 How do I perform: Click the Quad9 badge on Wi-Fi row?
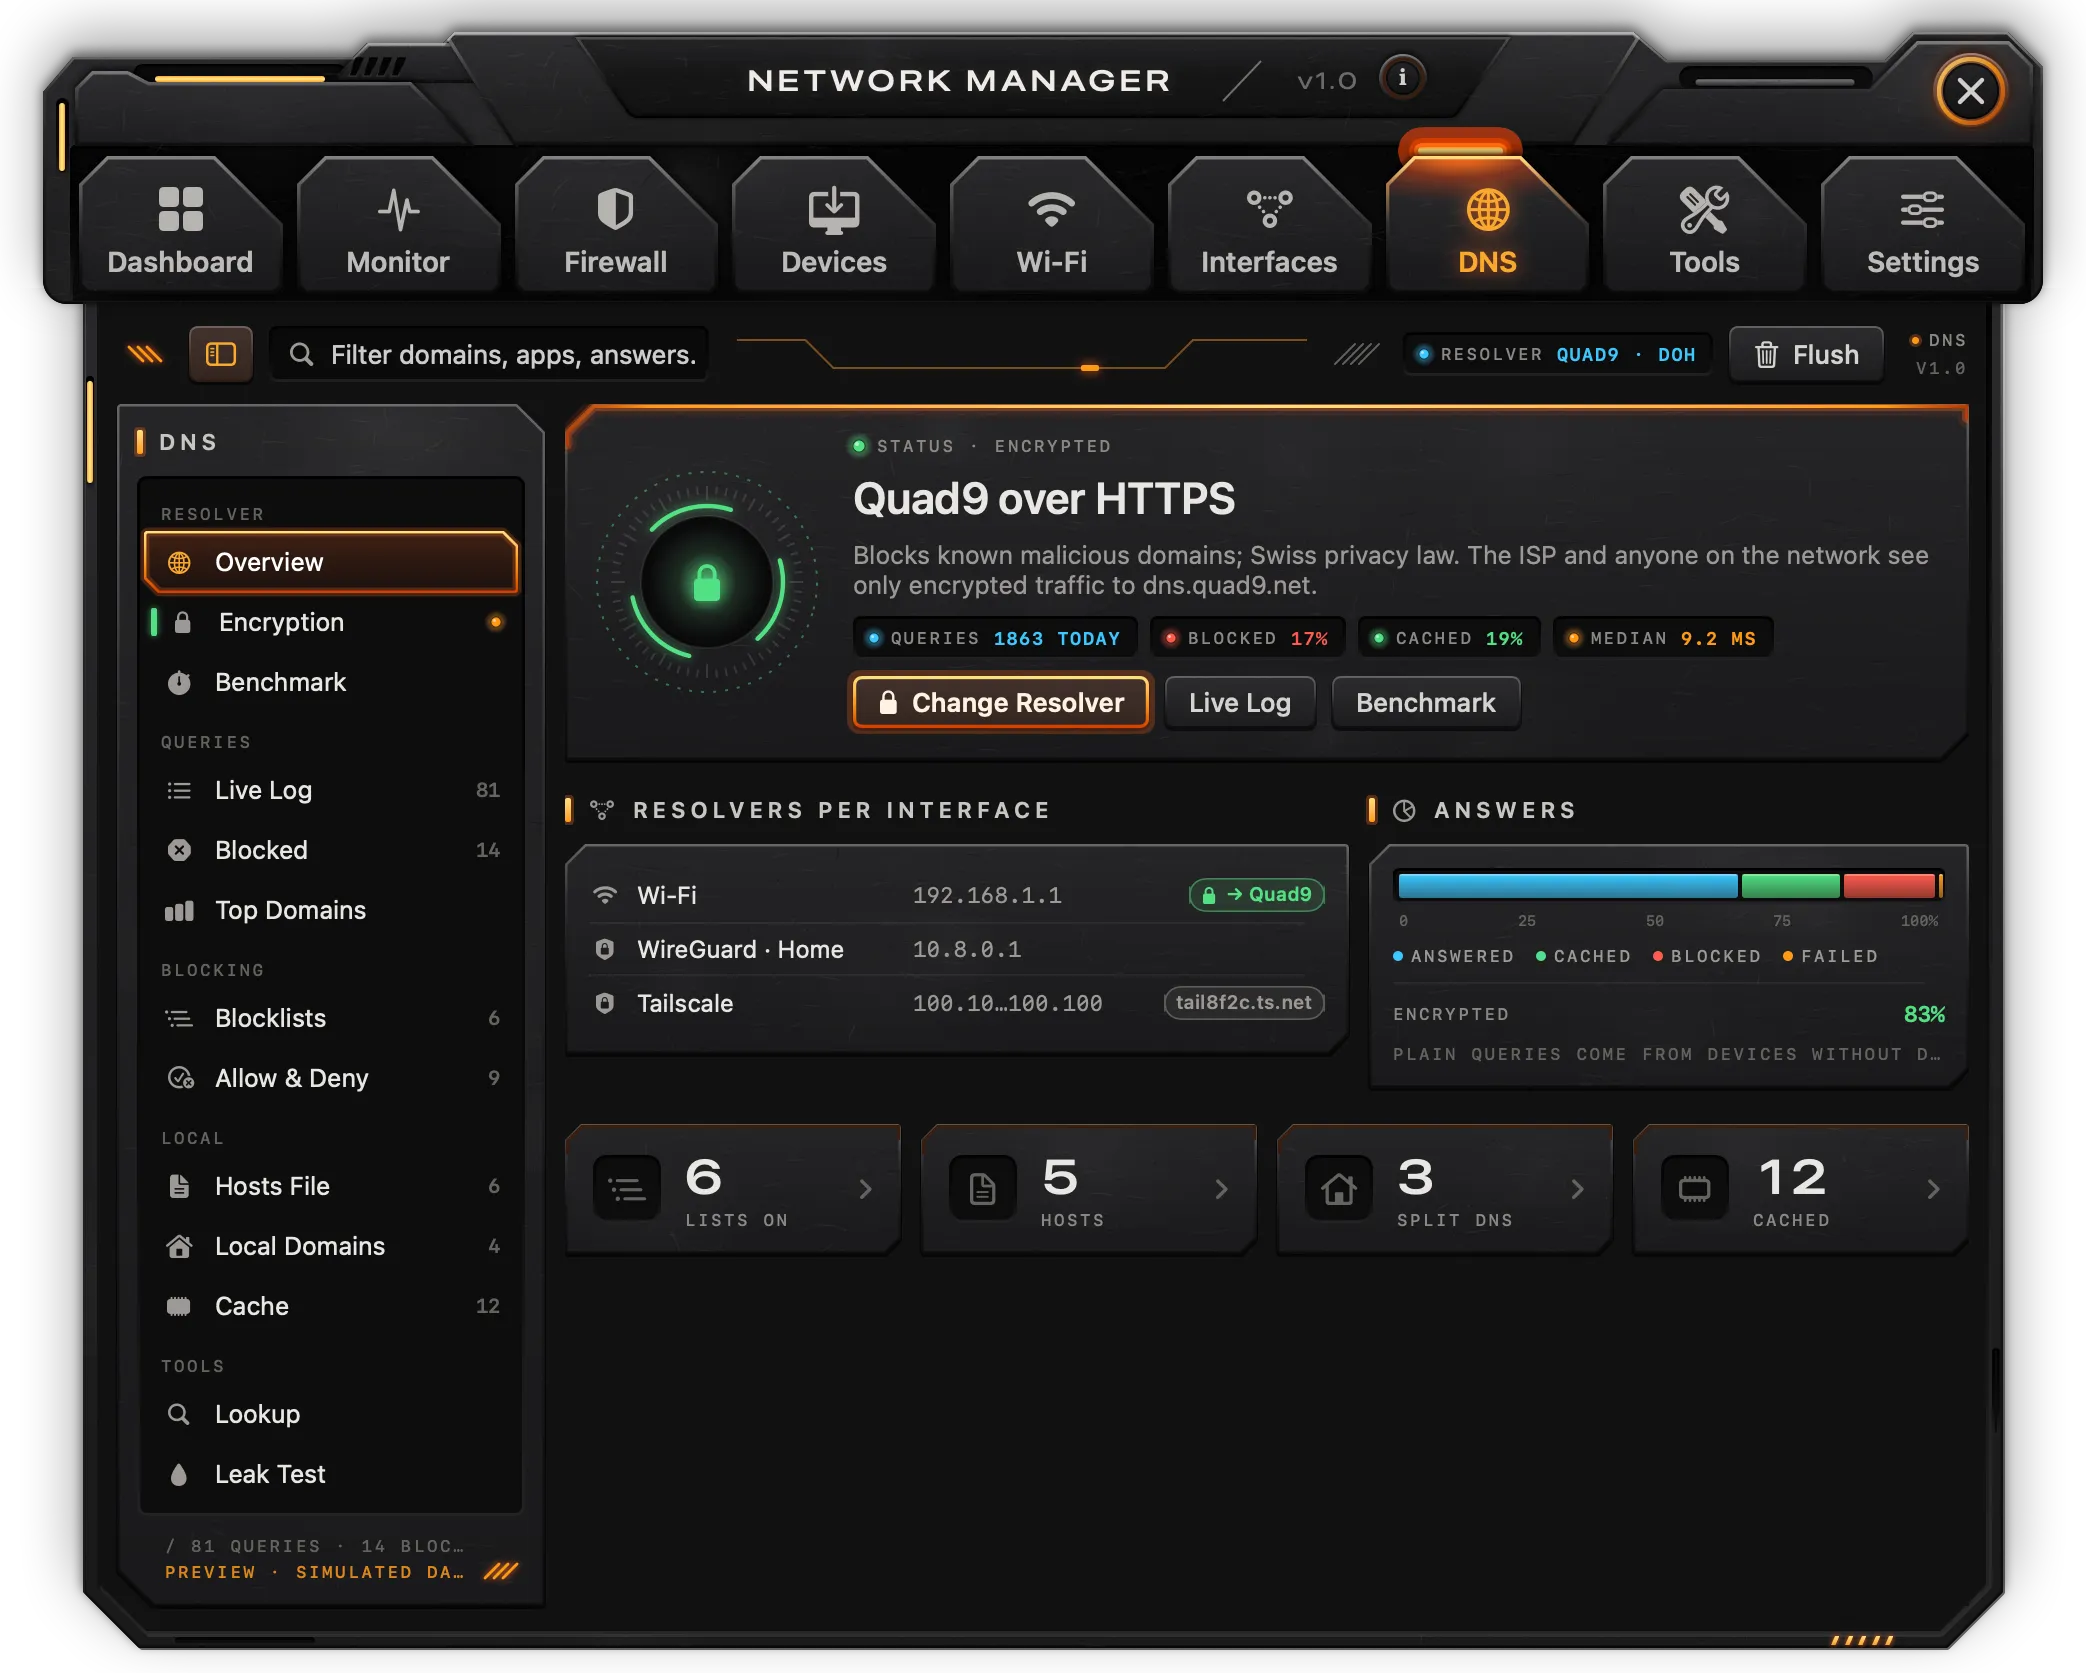[1257, 894]
